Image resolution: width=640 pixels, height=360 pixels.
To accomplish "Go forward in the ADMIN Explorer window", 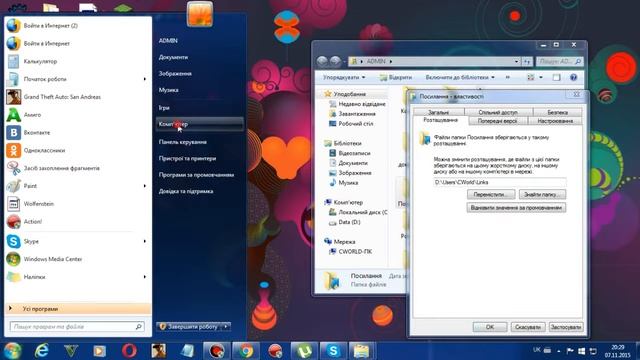I will click(335, 61).
